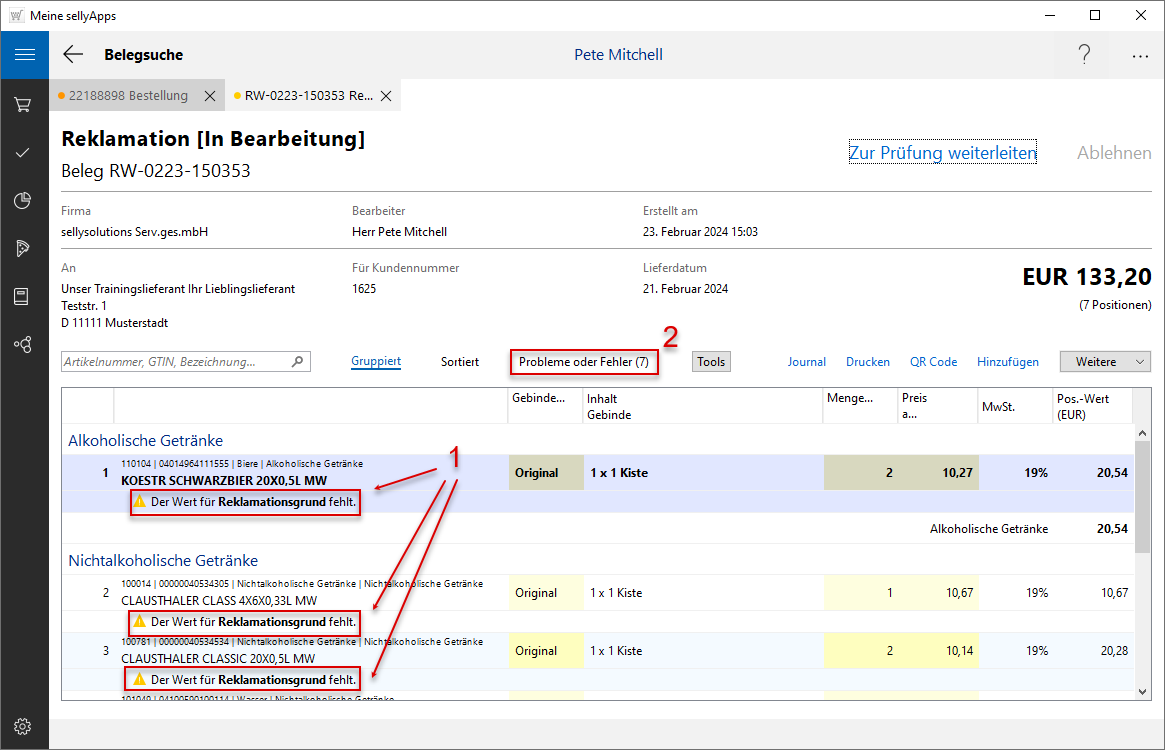1165x750 pixels.
Task: Open the three-dots more options menu
Action: click(1140, 56)
